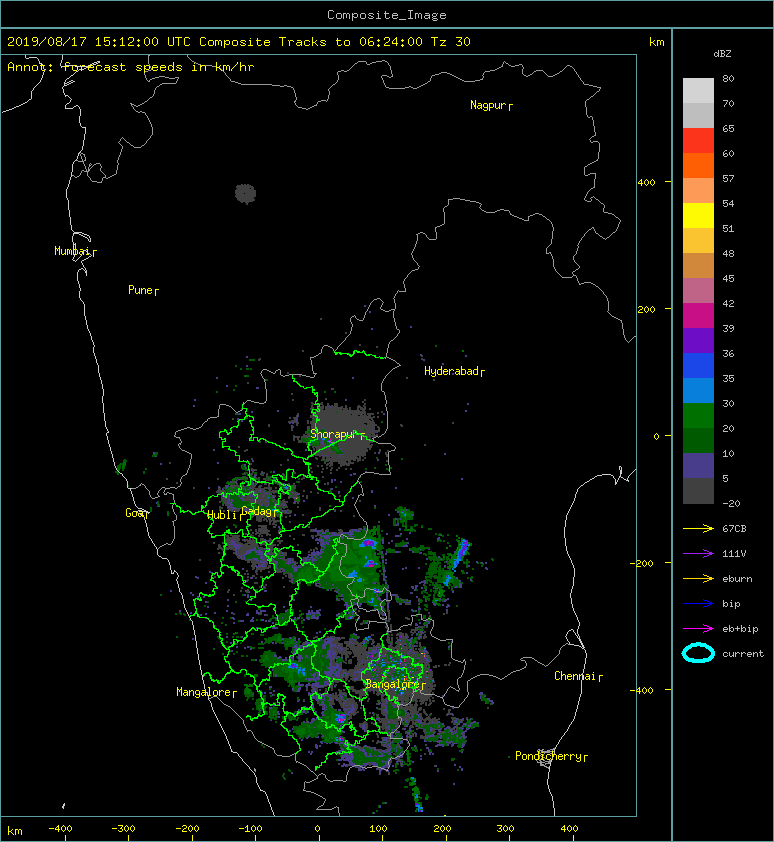The height and width of the screenshot is (842, 774).
Task: Click the 2019/08/17 15:12:00 UTC timestamp
Action: pos(98,42)
